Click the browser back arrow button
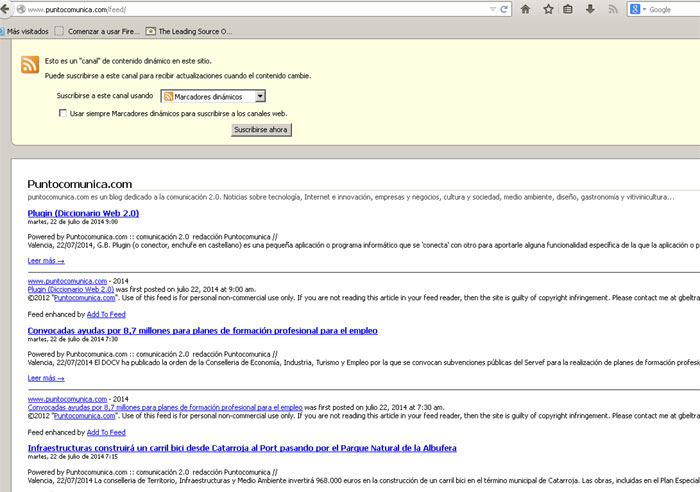 pos(5,9)
